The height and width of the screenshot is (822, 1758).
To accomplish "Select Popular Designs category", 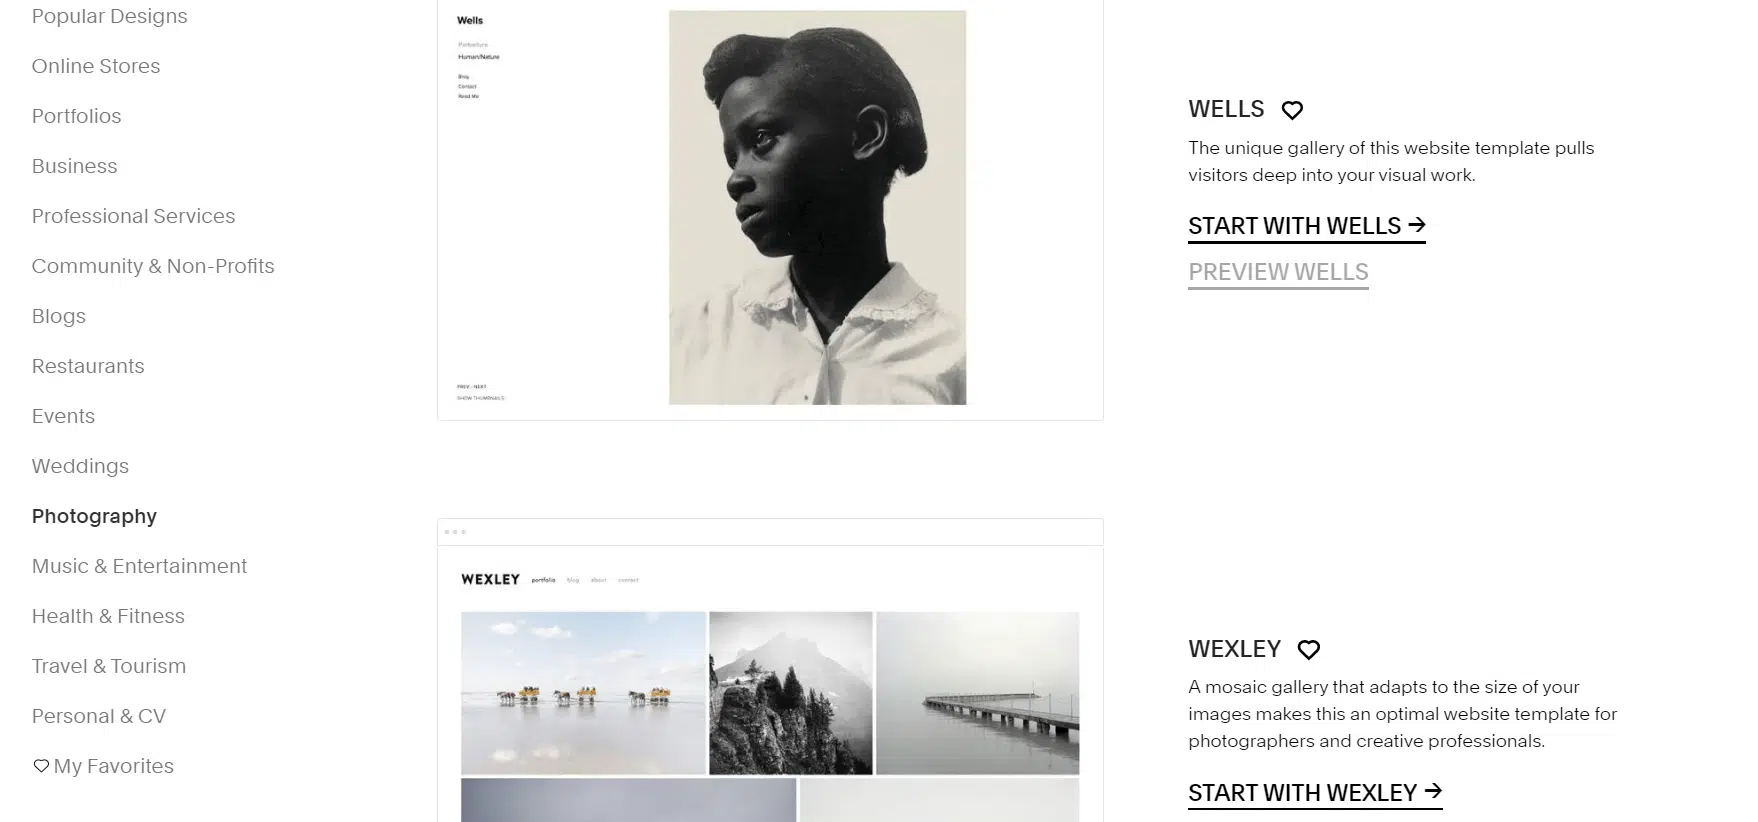I will point(109,16).
